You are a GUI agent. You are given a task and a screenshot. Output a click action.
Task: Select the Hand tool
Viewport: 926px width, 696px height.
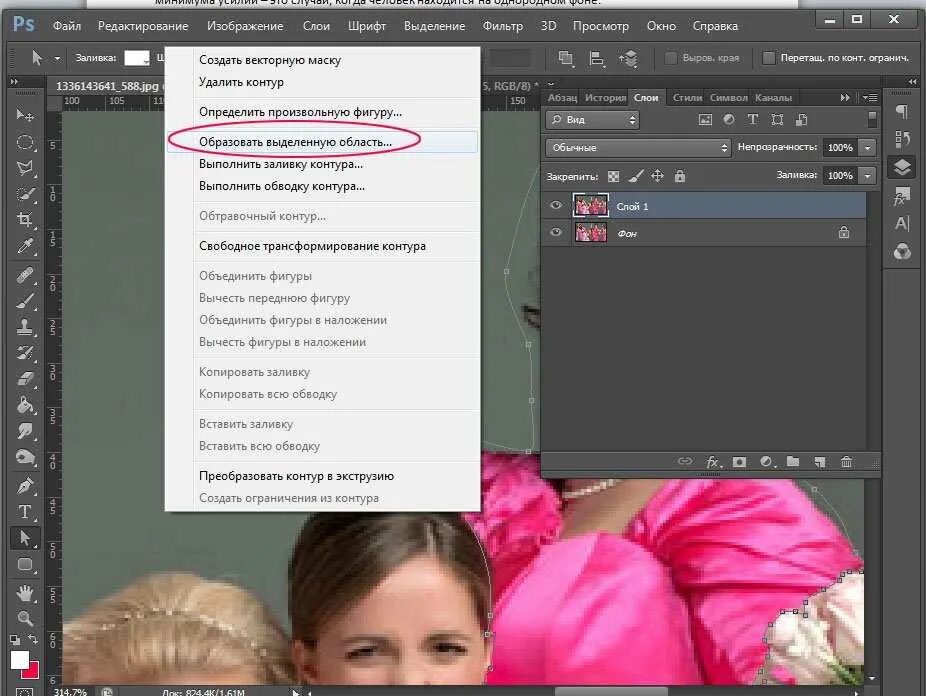coord(25,593)
